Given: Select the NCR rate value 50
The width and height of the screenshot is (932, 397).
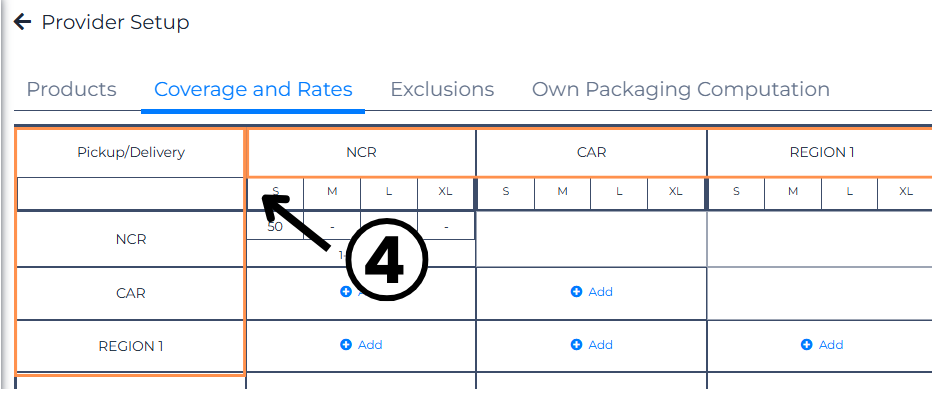Looking at the screenshot, I should (275, 226).
